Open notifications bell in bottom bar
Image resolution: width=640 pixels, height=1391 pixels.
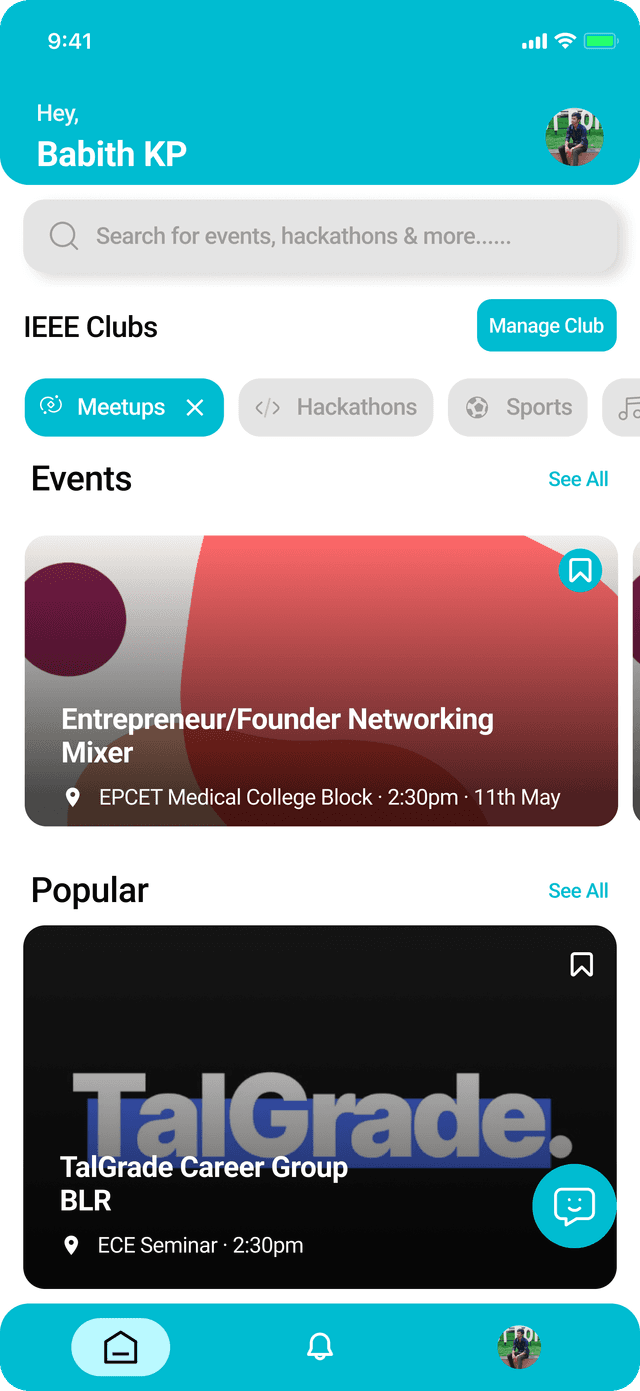pyautogui.click(x=320, y=1347)
